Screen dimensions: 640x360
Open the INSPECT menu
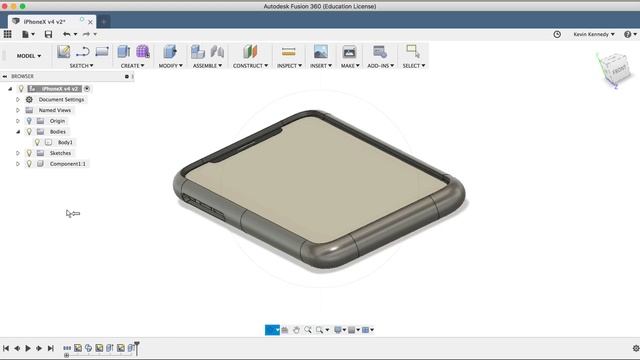point(289,65)
